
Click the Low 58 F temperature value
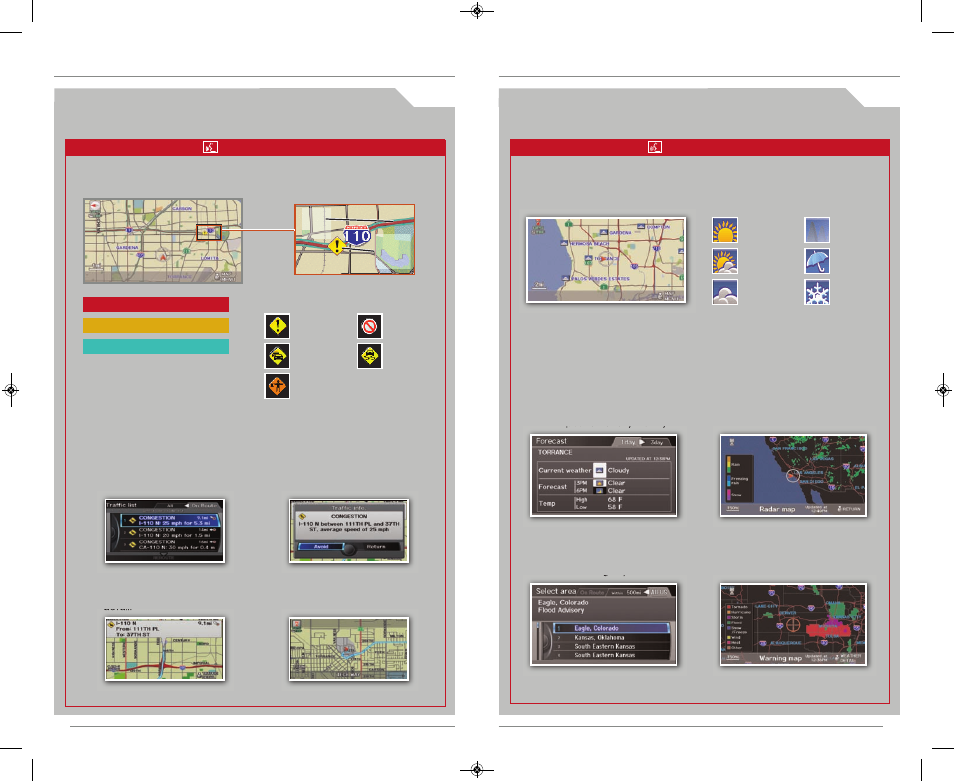click(x=615, y=507)
